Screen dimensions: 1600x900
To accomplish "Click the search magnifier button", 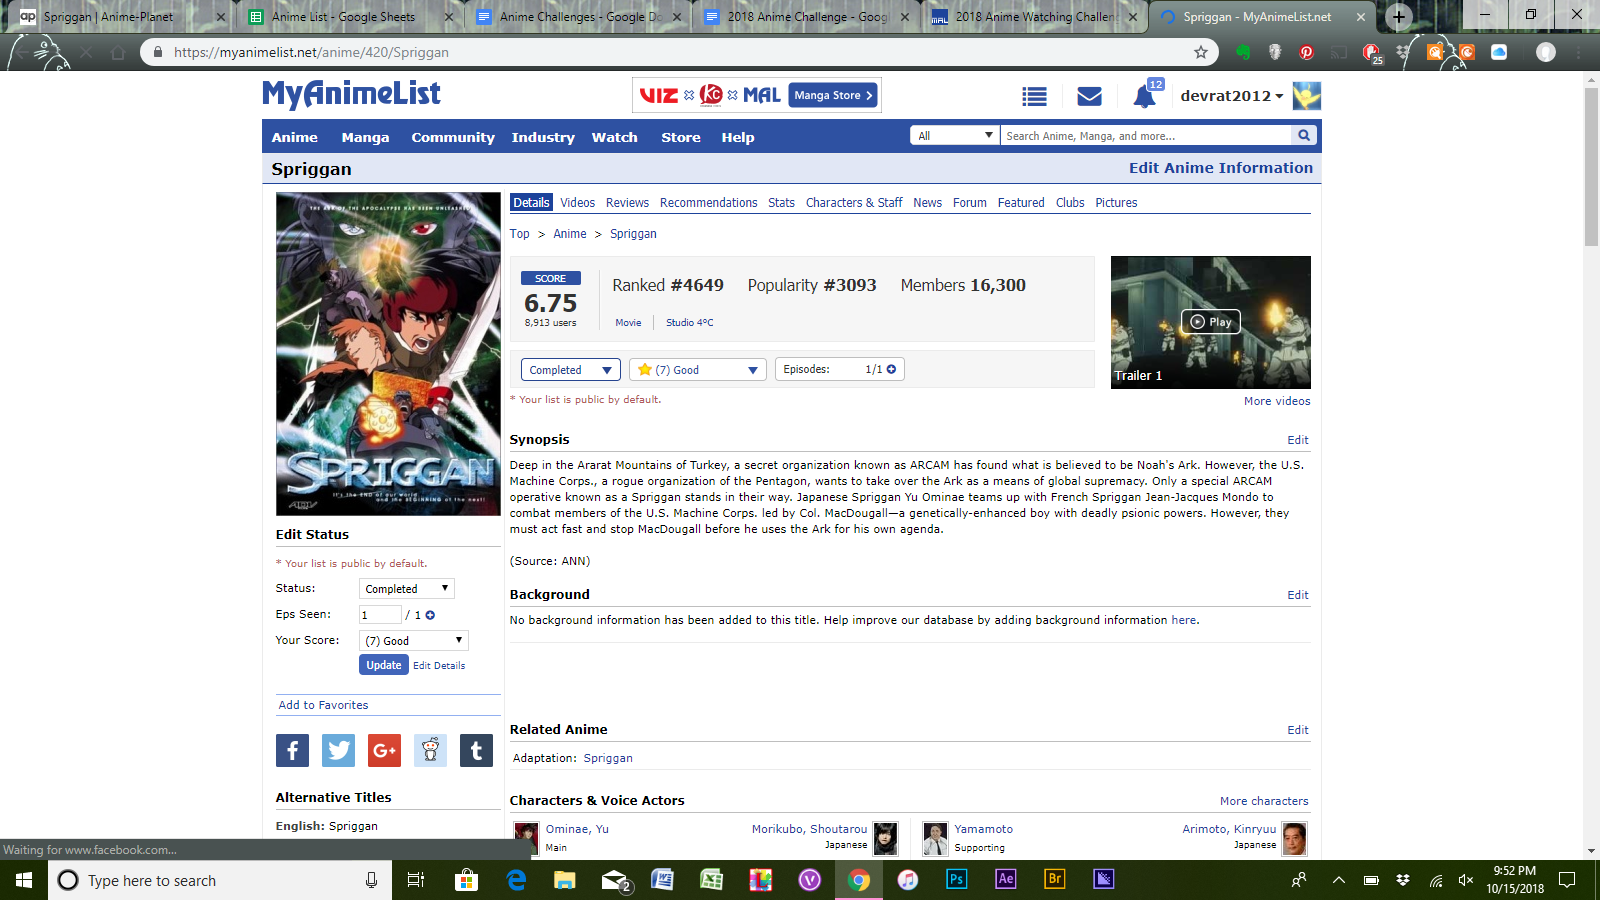I will (1304, 135).
